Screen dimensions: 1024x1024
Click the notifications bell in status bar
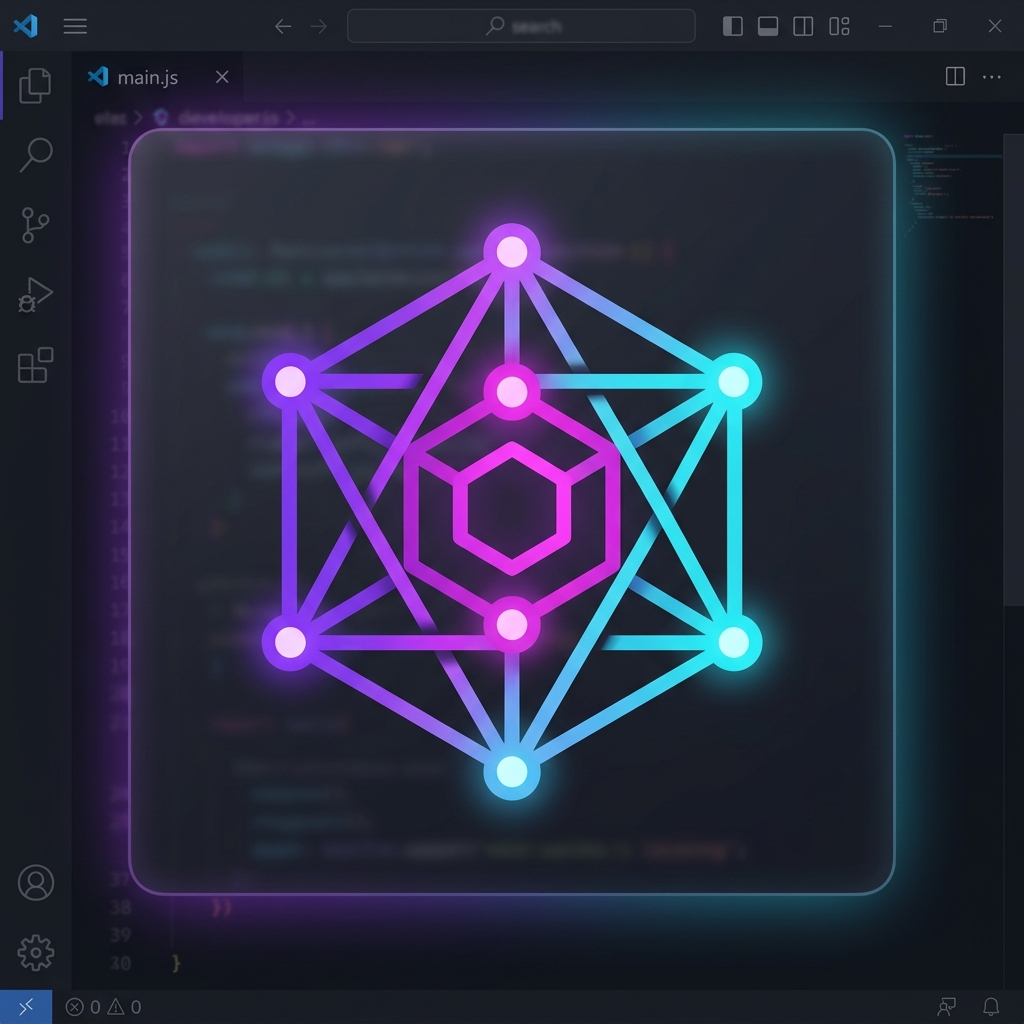coord(991,1006)
